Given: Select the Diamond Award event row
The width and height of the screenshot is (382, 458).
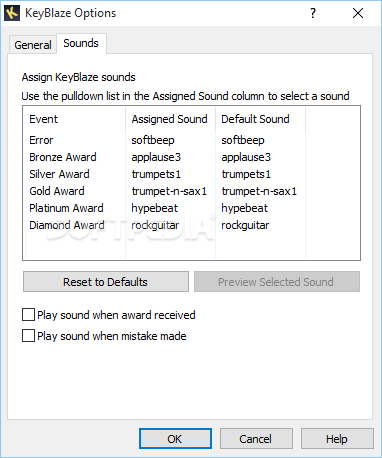Looking at the screenshot, I should pos(67,225).
